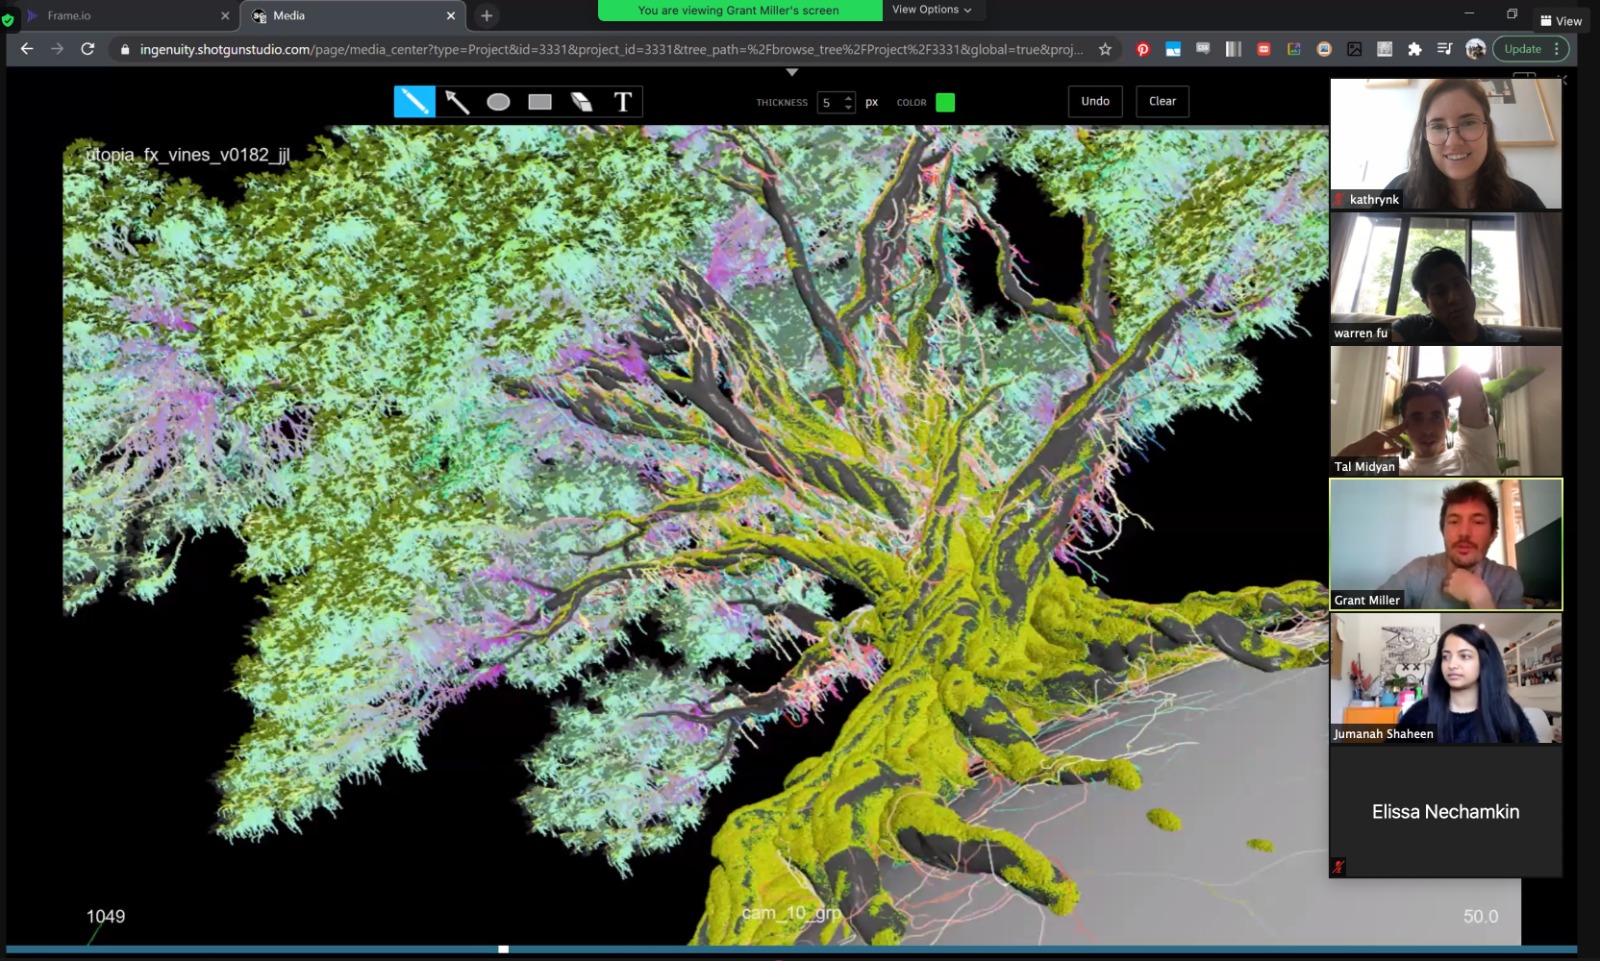
Task: Increase annotation thickness with up stepper
Action: pos(849,97)
